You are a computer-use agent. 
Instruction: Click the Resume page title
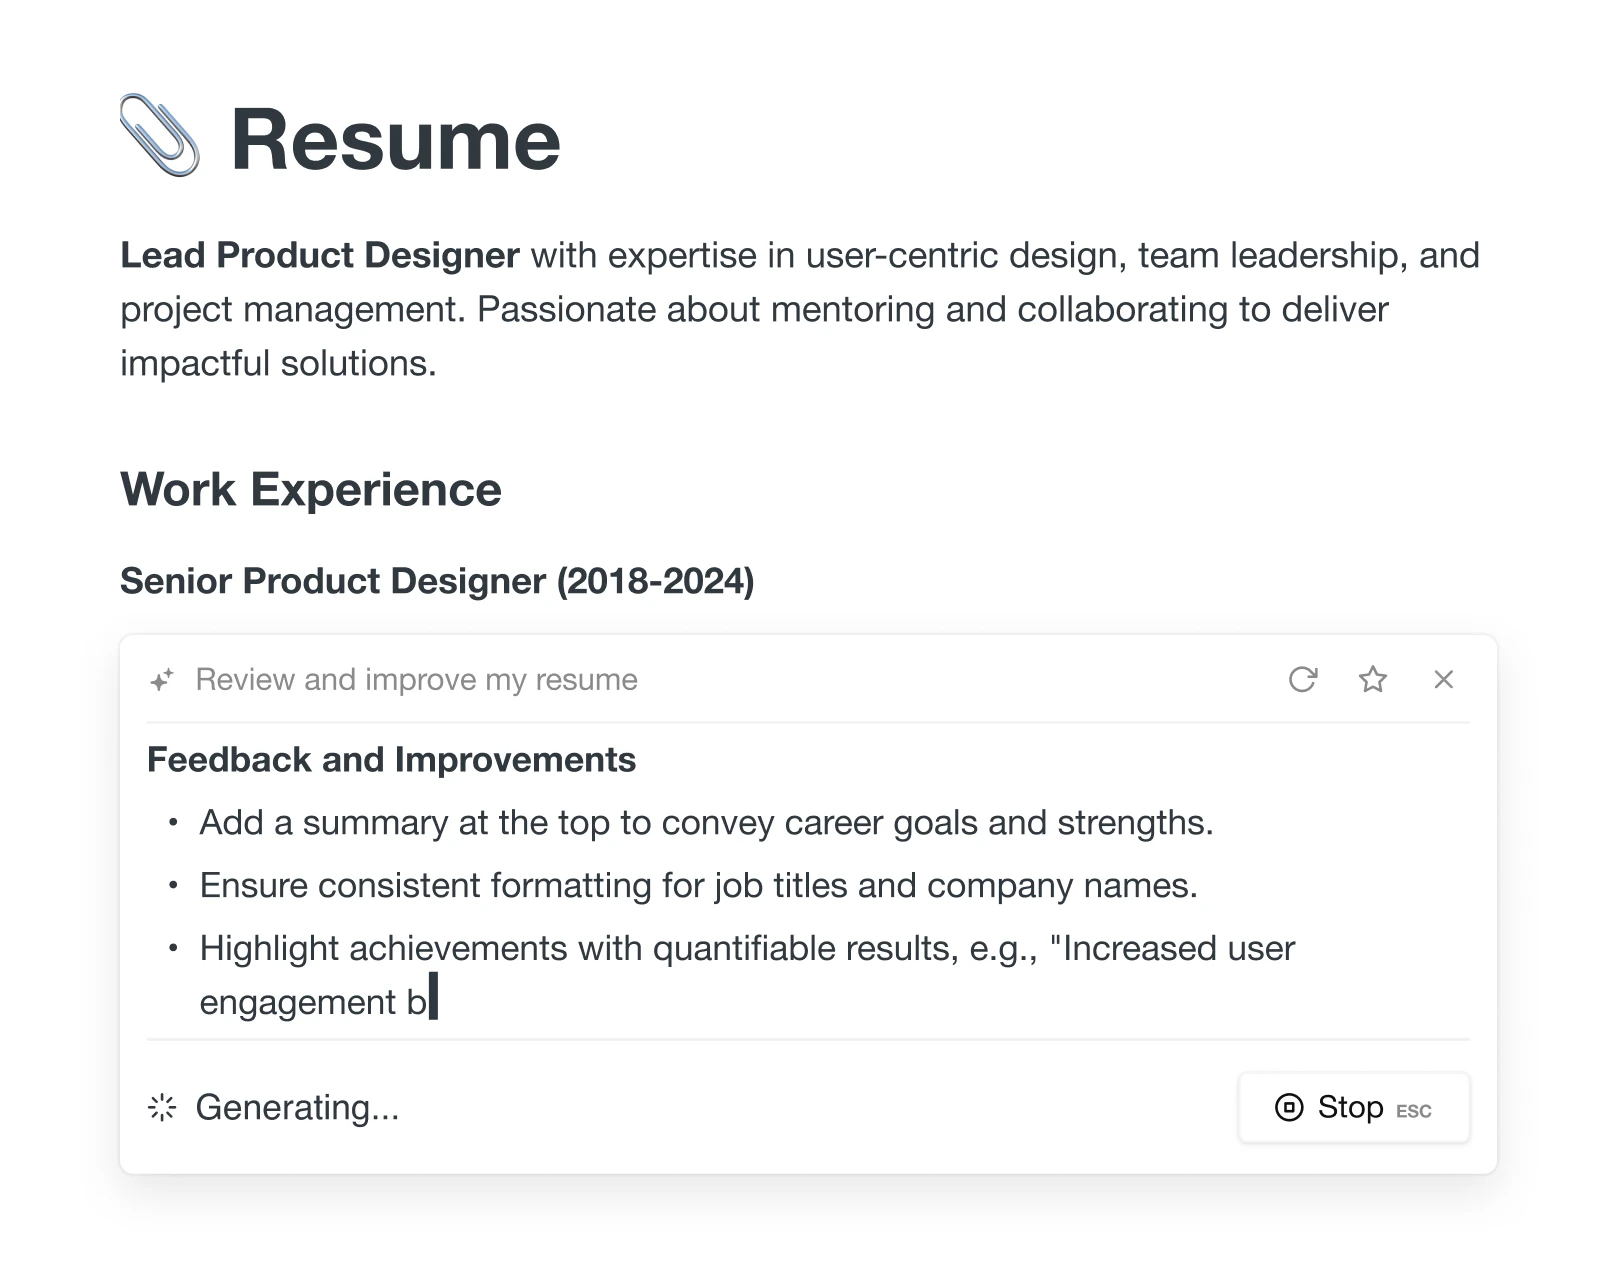click(x=395, y=140)
